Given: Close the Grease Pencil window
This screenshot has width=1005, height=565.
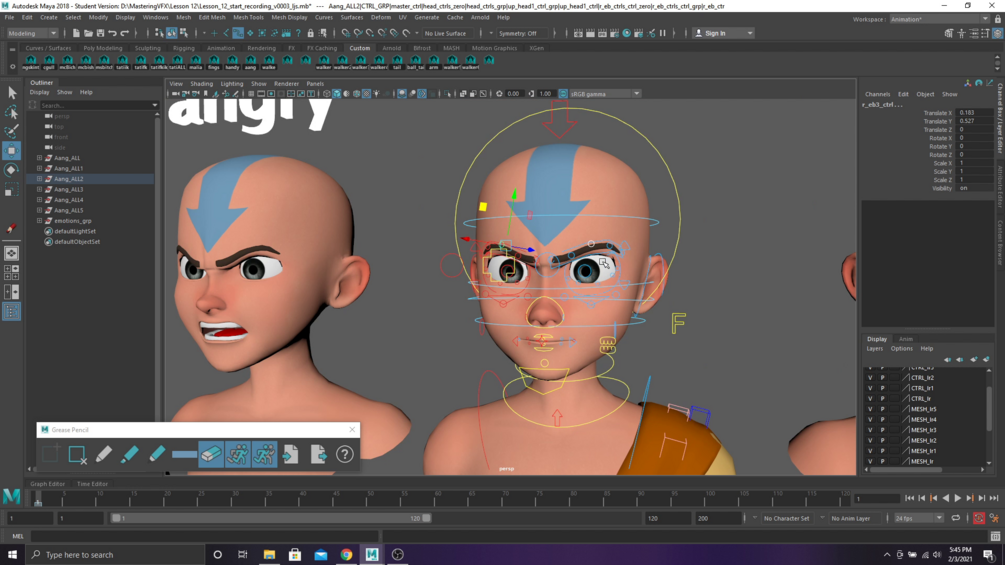Looking at the screenshot, I should 352,429.
